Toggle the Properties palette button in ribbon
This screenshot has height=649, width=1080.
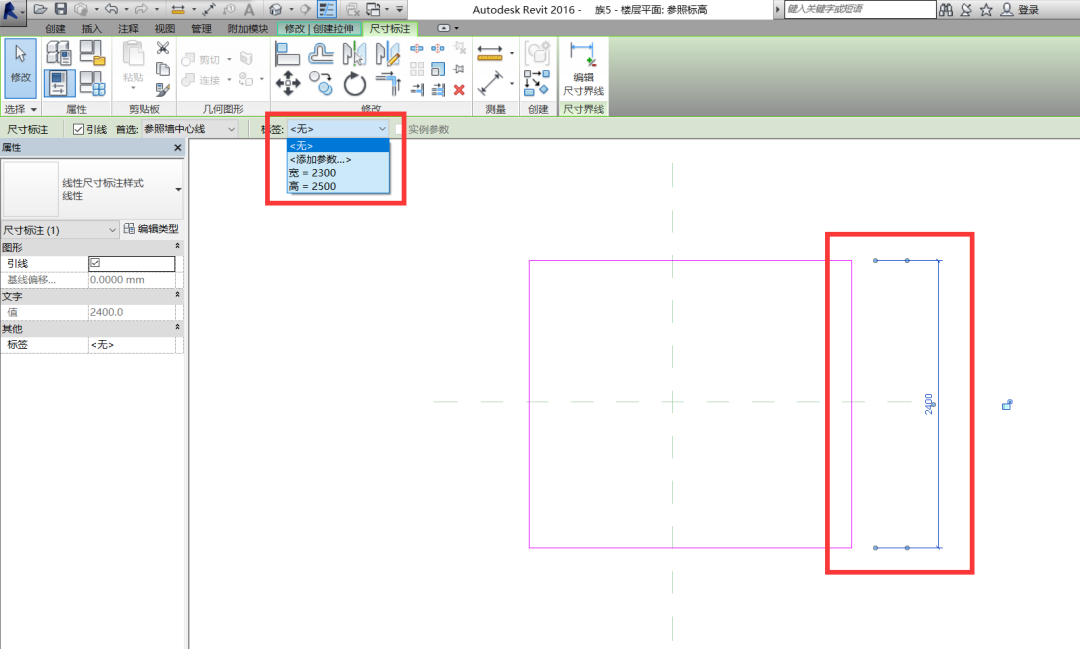click(59, 83)
